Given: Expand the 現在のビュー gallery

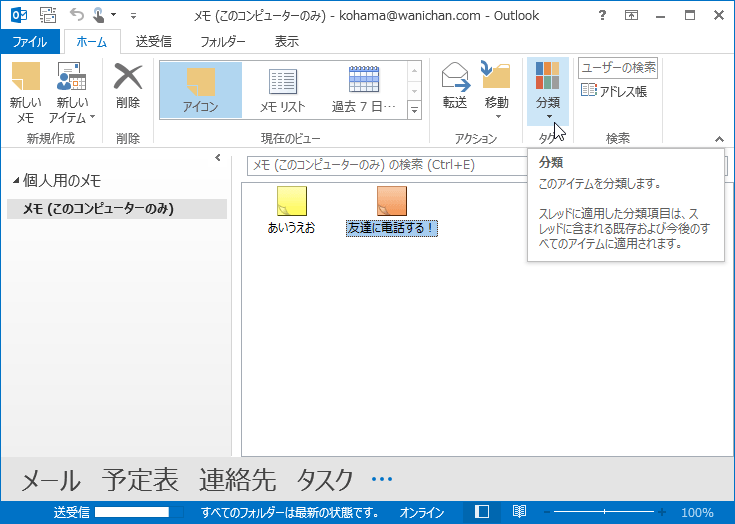Looking at the screenshot, I should pos(414,110).
